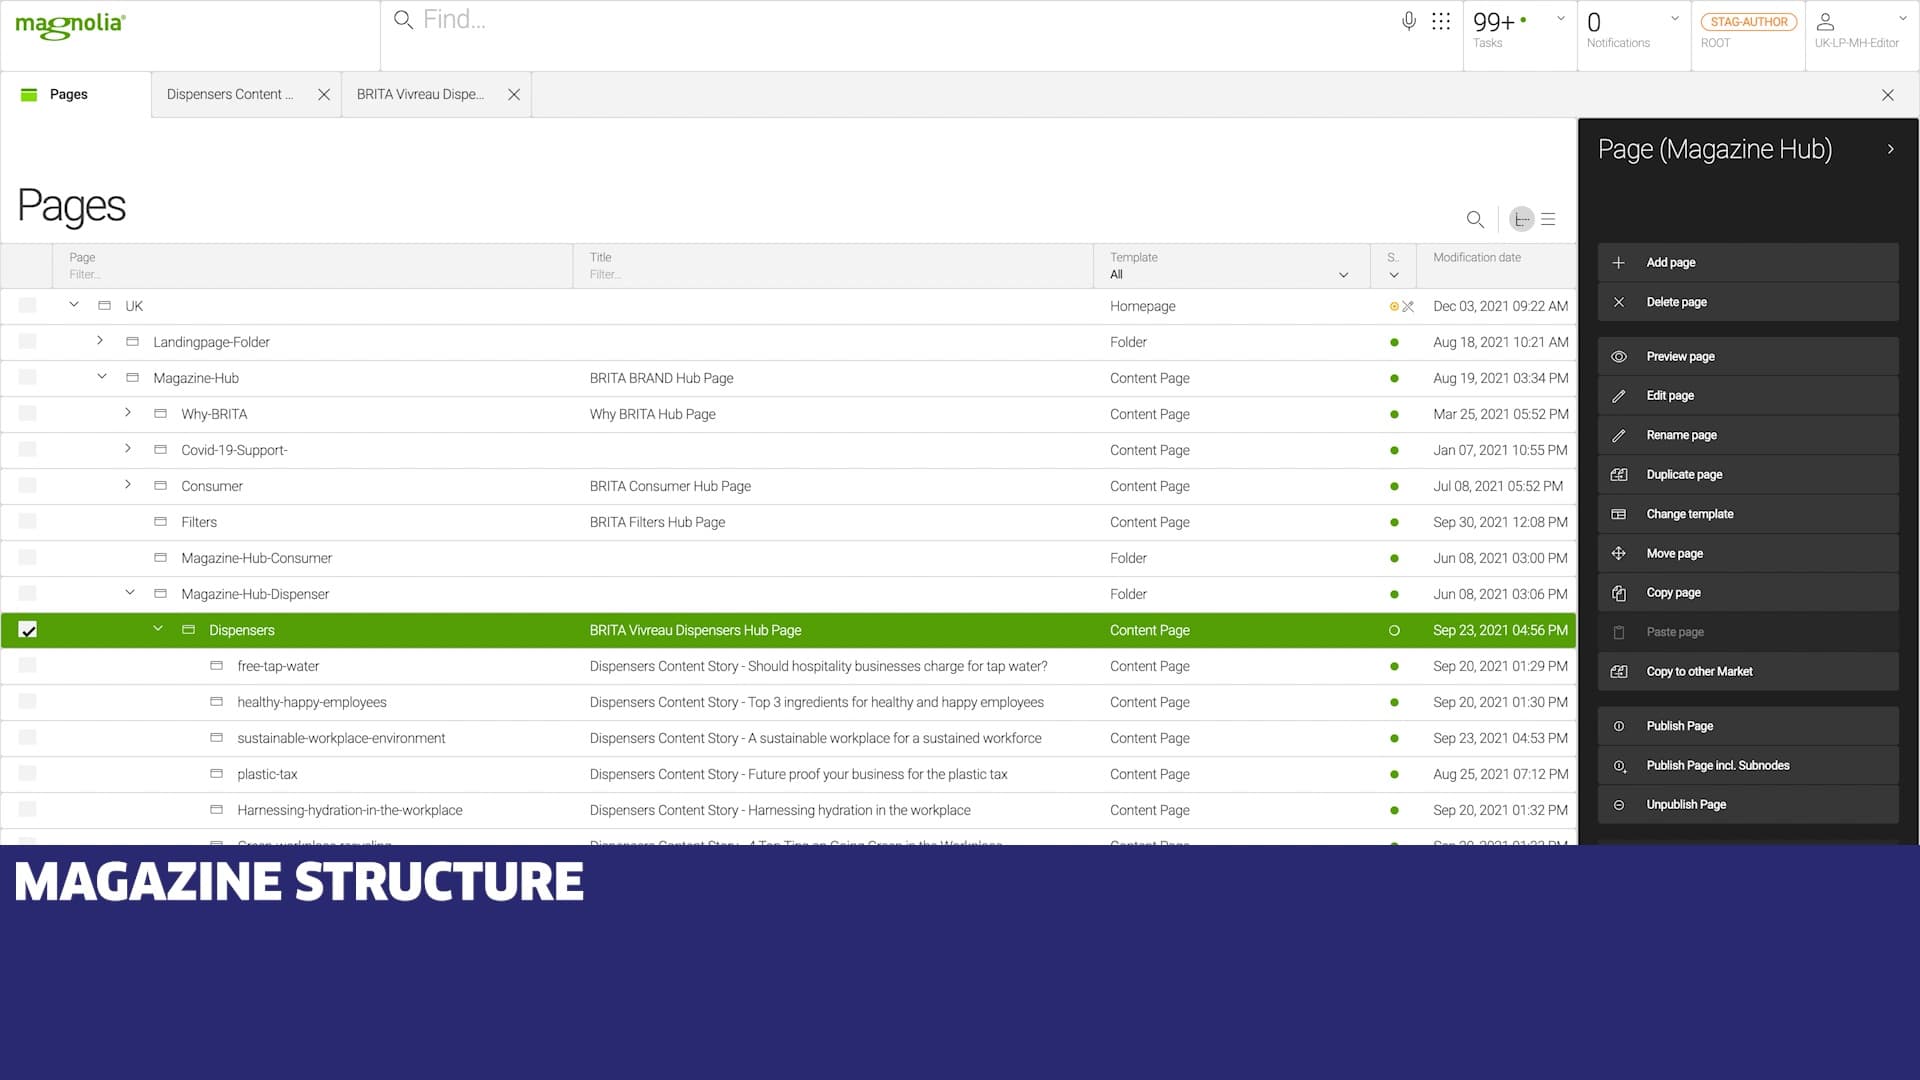Collapse the Magazine-Hub node

[102, 377]
